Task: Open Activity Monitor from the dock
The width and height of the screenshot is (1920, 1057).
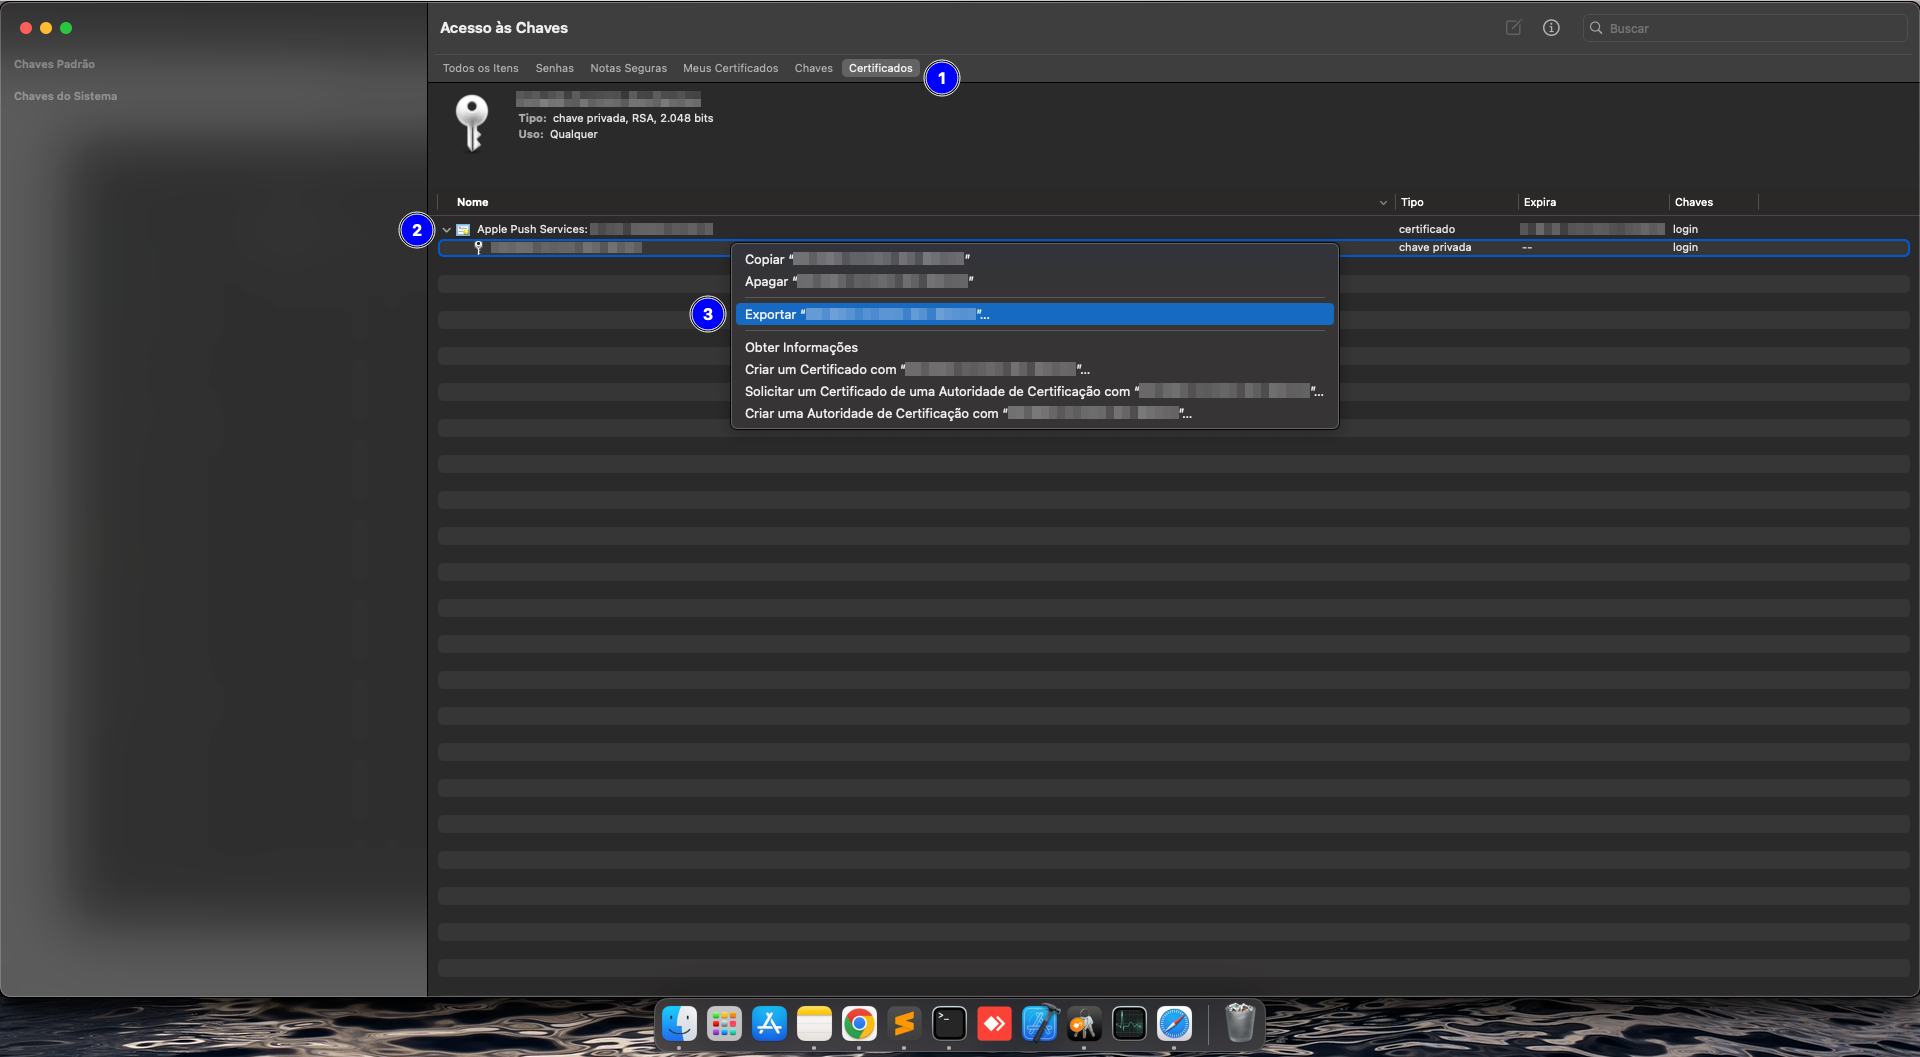Action: [x=1129, y=1024]
